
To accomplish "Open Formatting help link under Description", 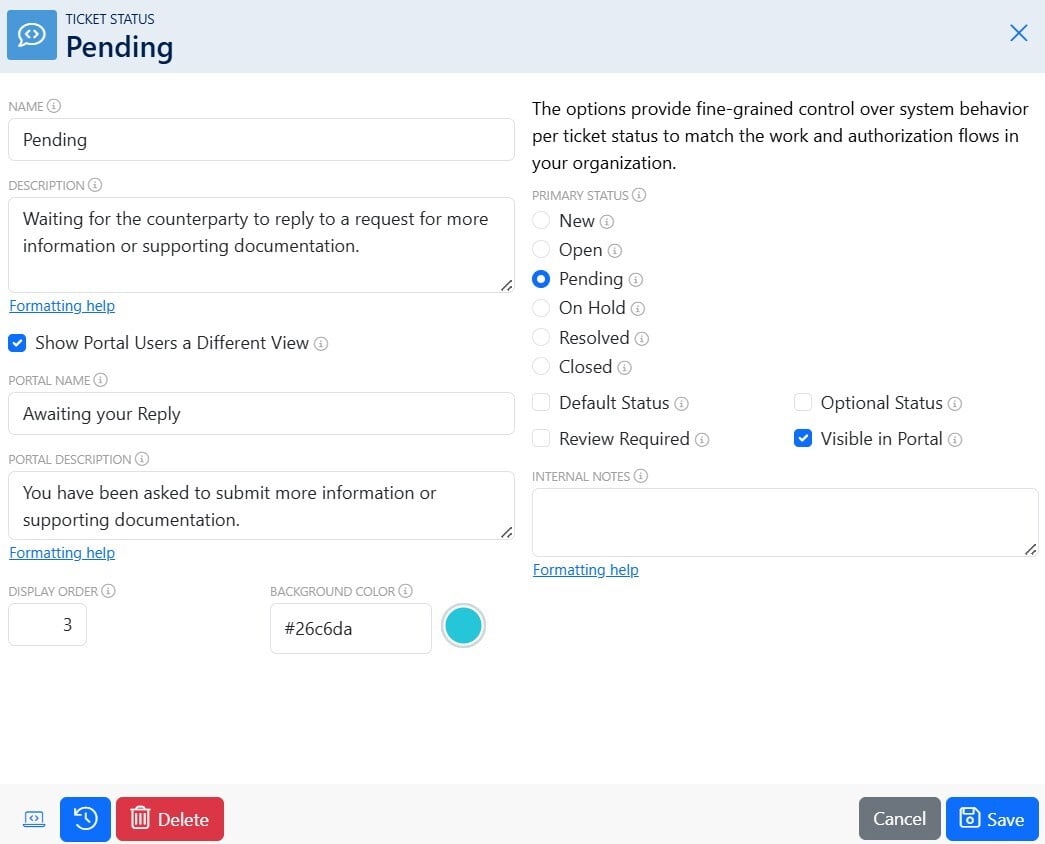I will (x=62, y=305).
